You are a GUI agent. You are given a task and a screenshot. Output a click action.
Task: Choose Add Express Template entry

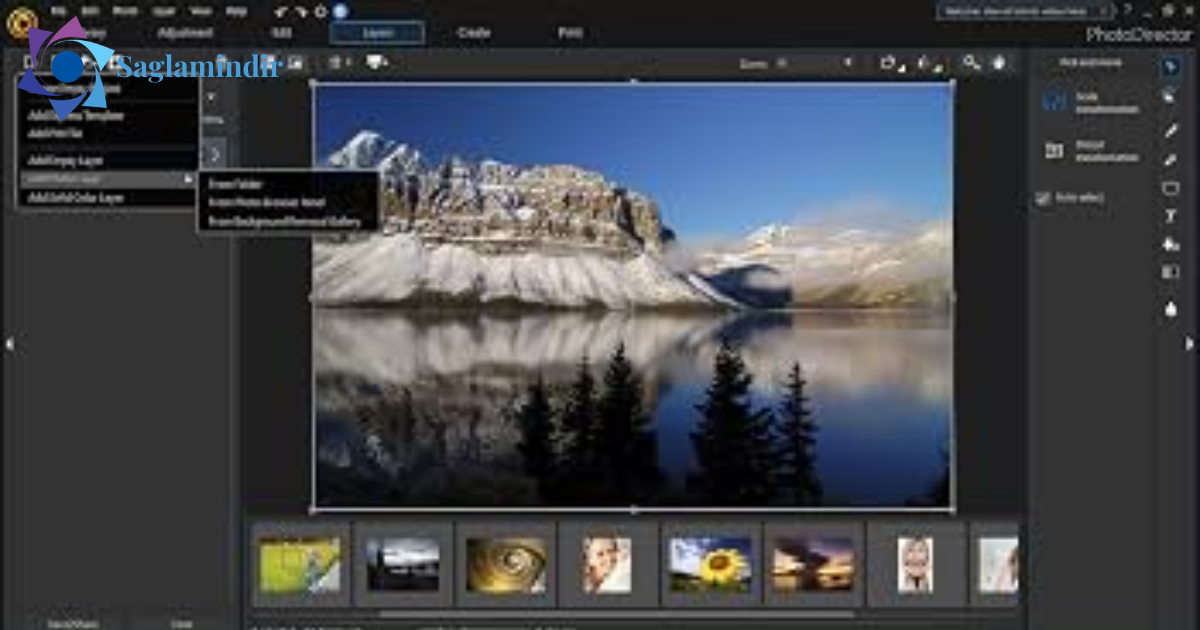coord(75,116)
